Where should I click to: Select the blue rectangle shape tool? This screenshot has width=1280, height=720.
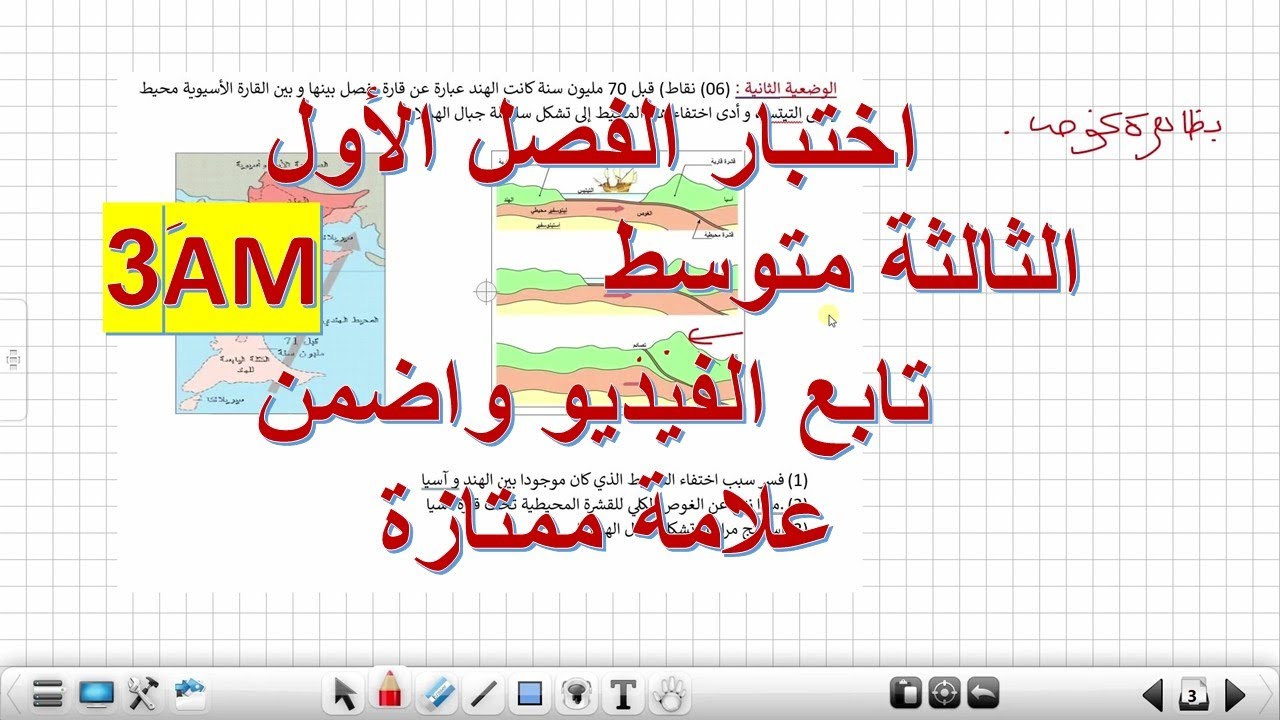530,693
